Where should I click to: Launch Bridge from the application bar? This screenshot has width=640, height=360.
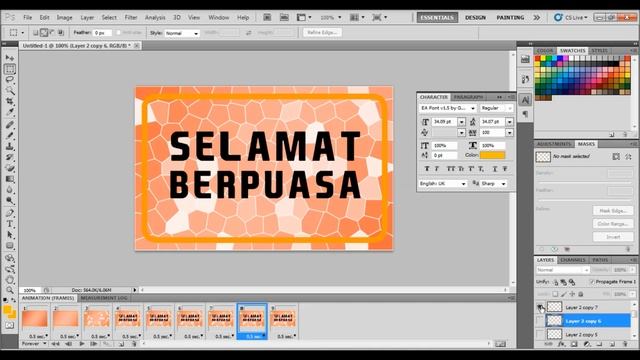click(267, 17)
